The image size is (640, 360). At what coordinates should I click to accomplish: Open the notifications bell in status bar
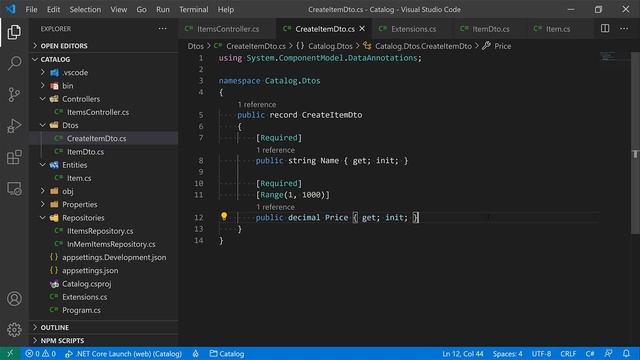coord(626,353)
